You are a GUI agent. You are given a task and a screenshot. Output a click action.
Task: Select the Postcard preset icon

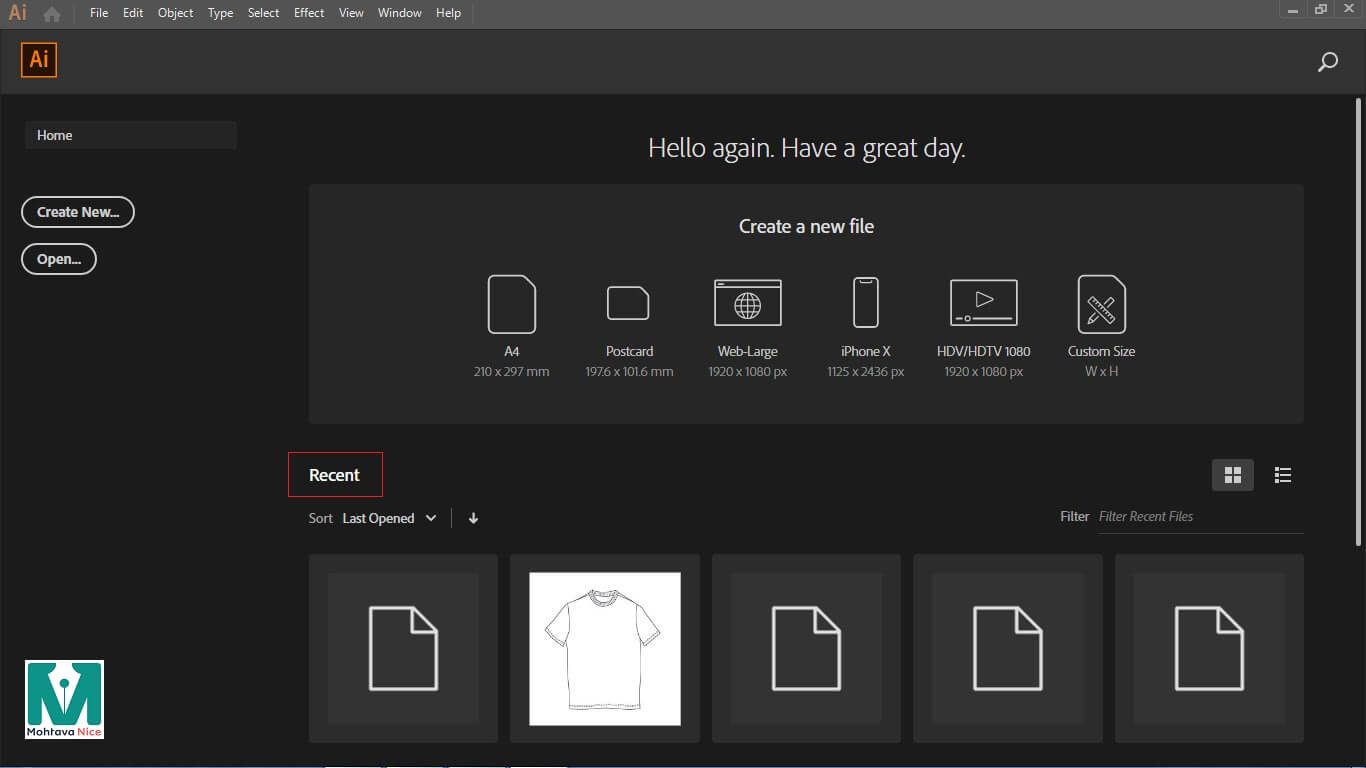tap(628, 303)
